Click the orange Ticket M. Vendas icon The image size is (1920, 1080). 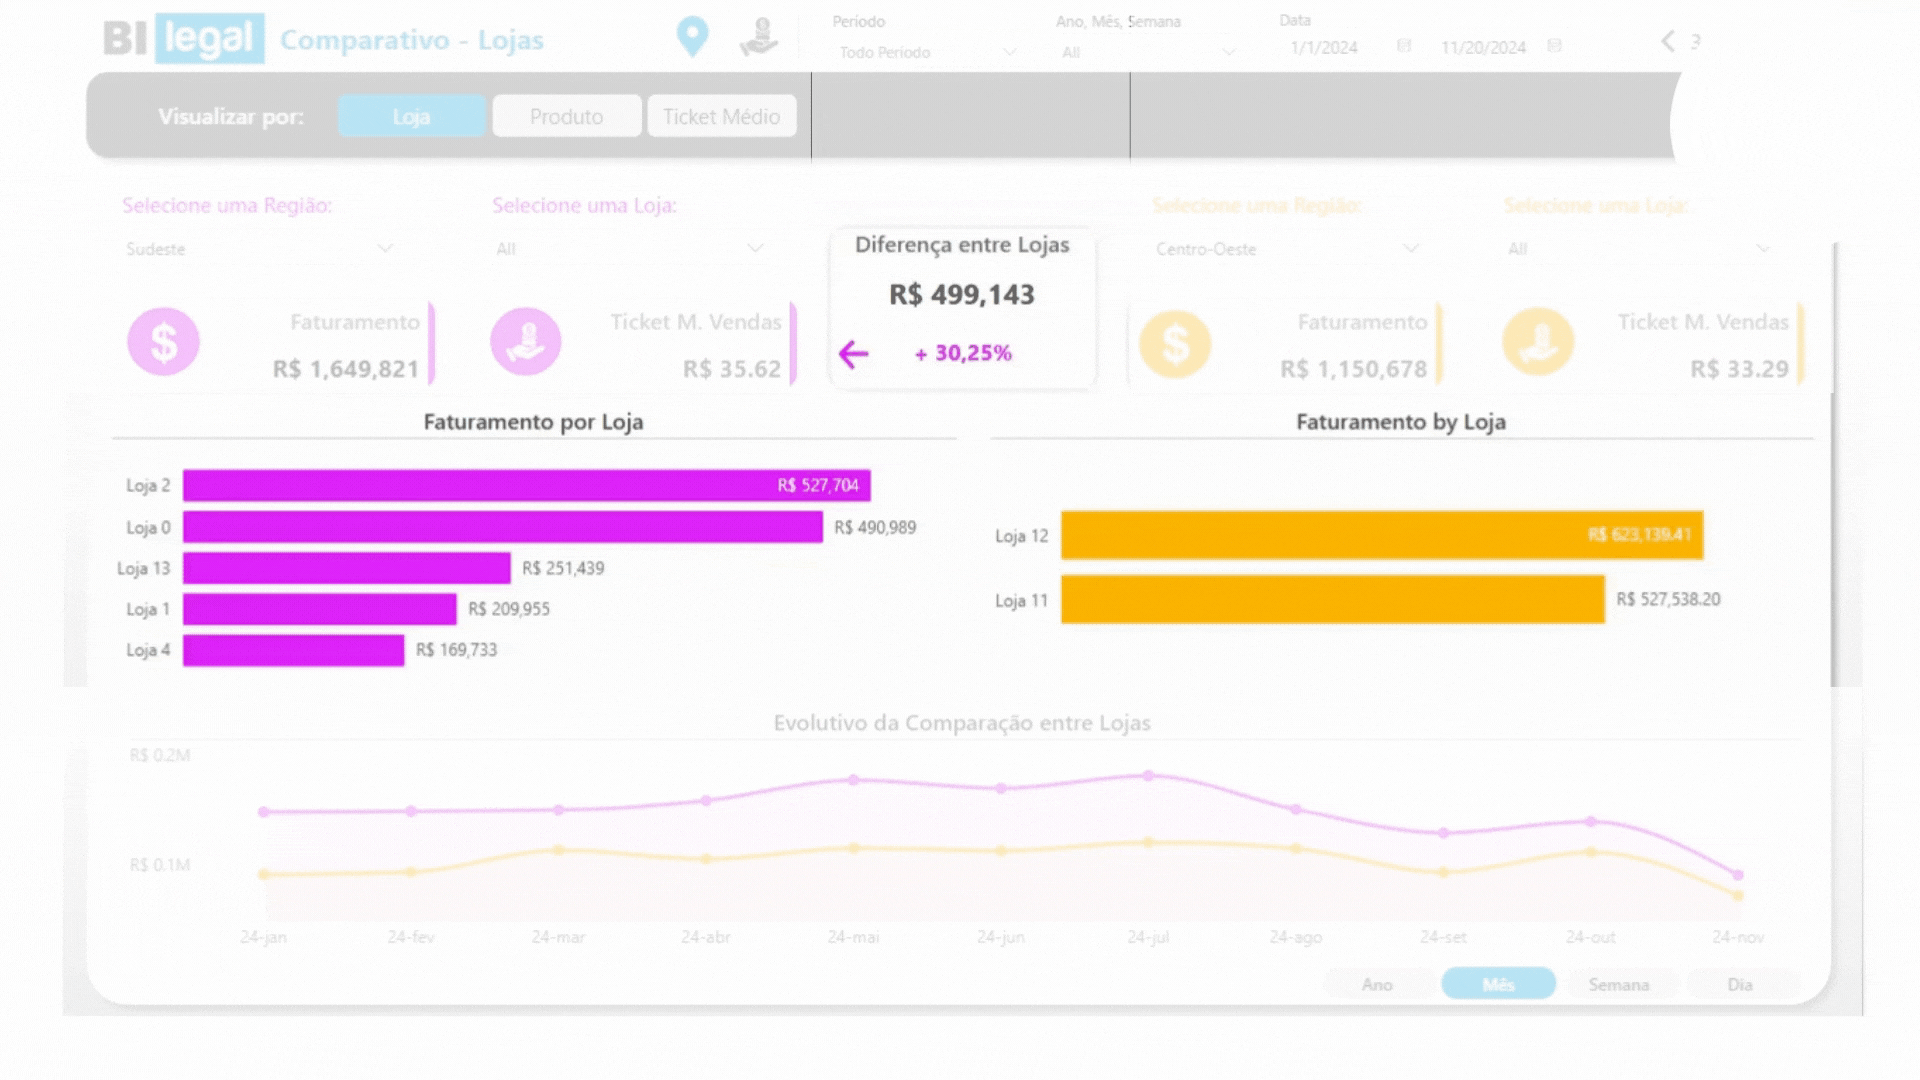(1538, 342)
